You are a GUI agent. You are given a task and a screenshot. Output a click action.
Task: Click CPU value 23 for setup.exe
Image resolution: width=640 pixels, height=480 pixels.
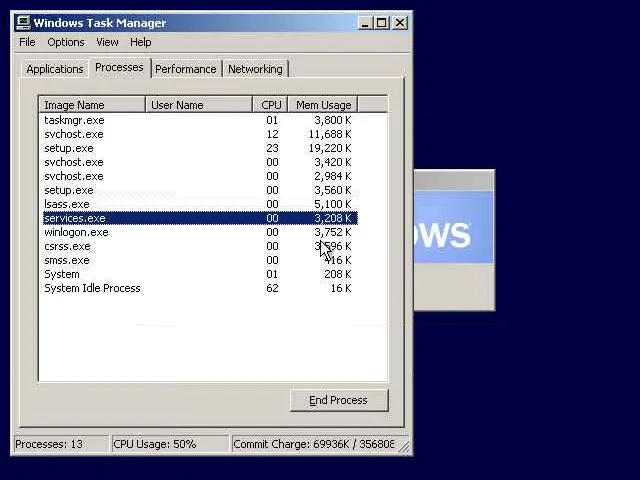tap(272, 148)
